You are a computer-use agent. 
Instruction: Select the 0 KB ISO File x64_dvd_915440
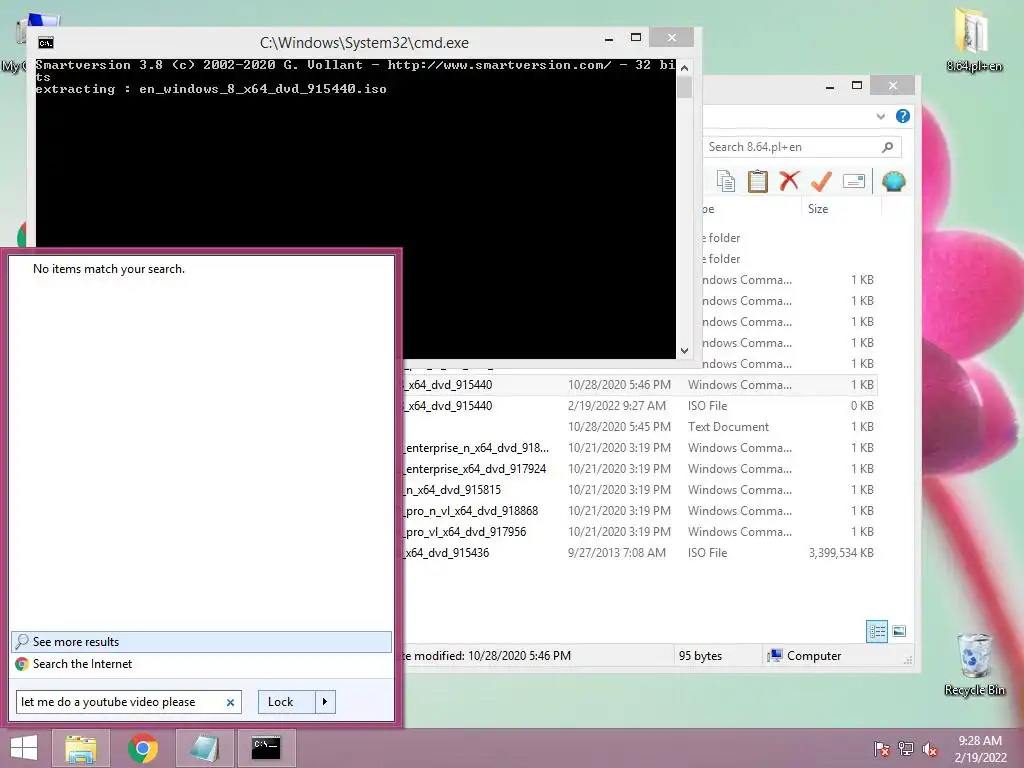coord(640,406)
